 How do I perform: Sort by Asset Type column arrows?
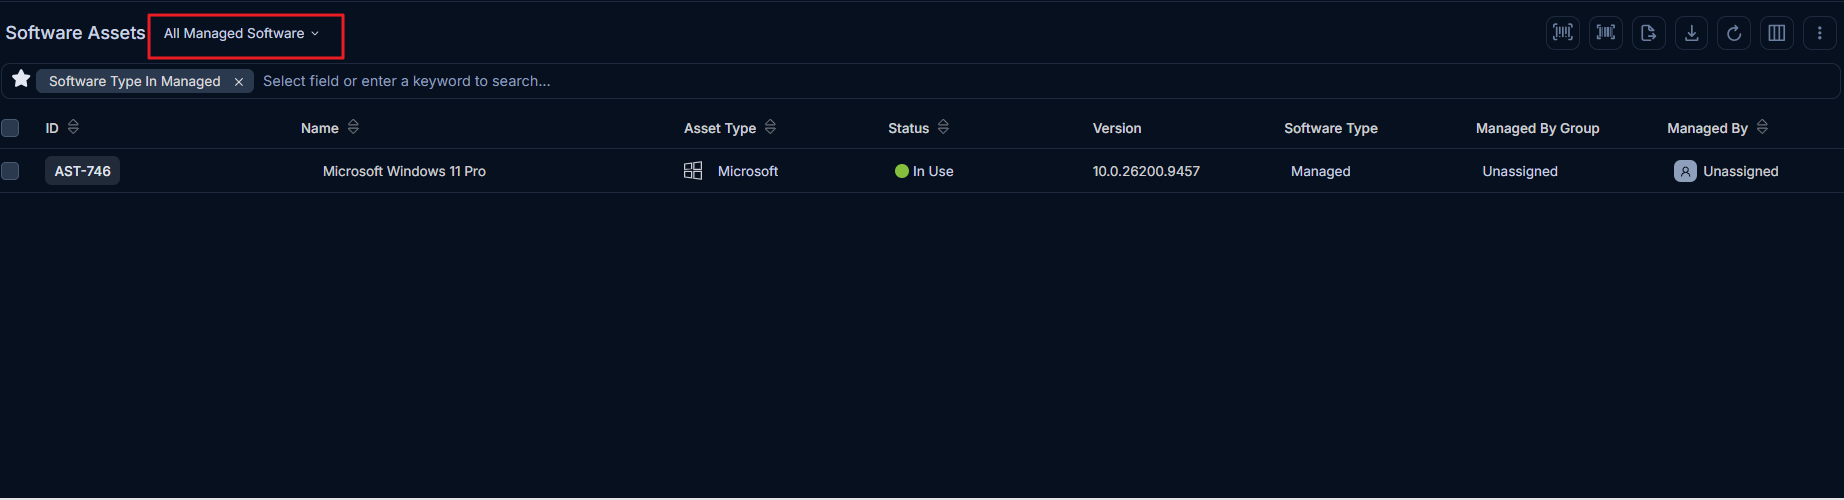pos(770,127)
